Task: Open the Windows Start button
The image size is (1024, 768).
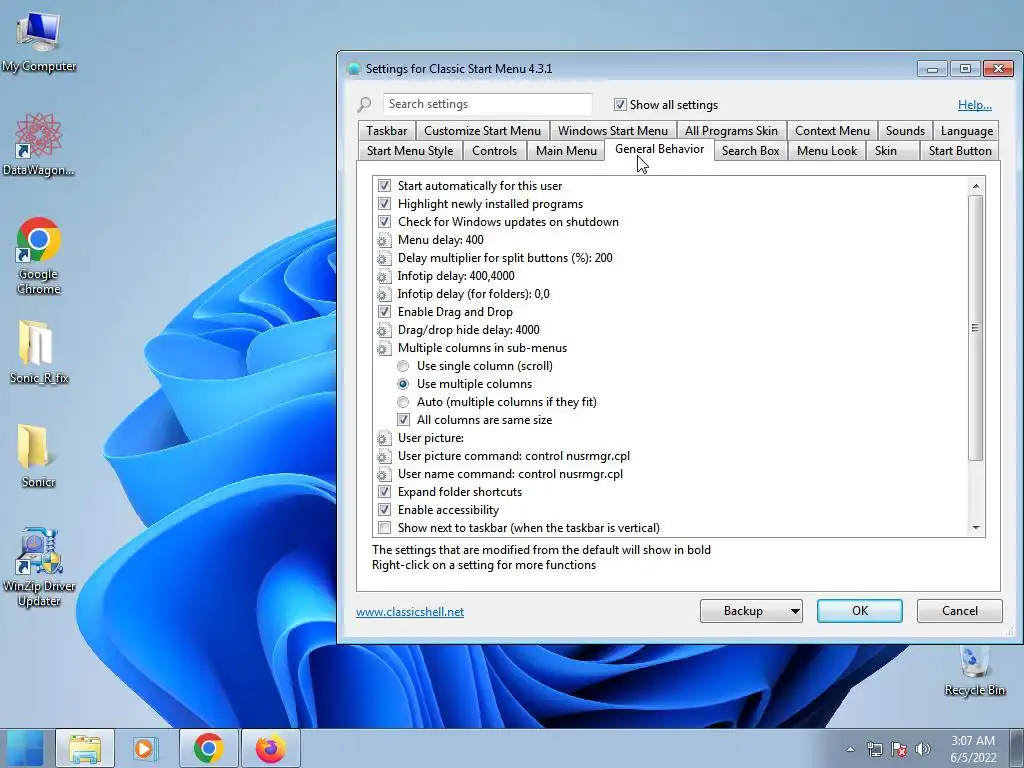Action: (24, 748)
